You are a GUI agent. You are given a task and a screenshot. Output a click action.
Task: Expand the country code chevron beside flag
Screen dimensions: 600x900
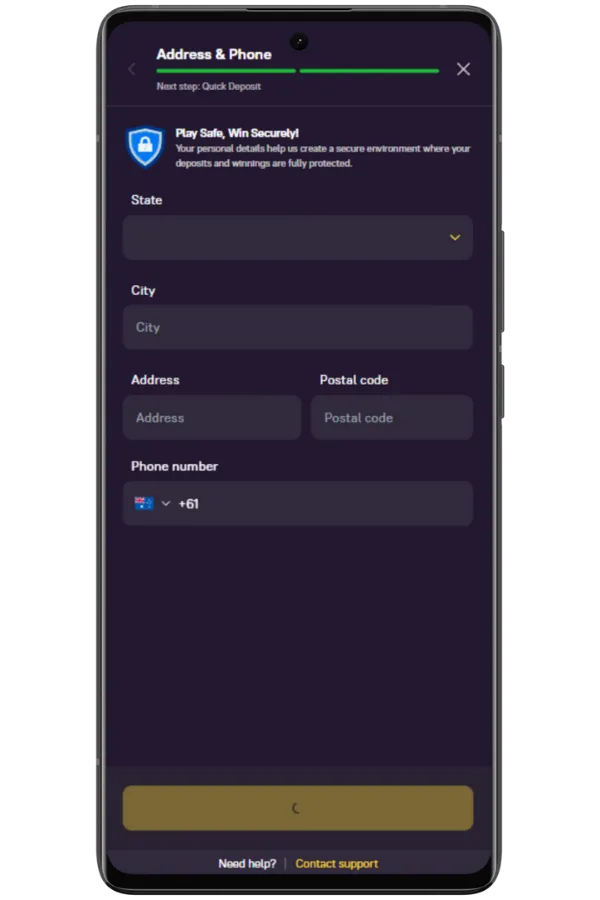click(166, 503)
